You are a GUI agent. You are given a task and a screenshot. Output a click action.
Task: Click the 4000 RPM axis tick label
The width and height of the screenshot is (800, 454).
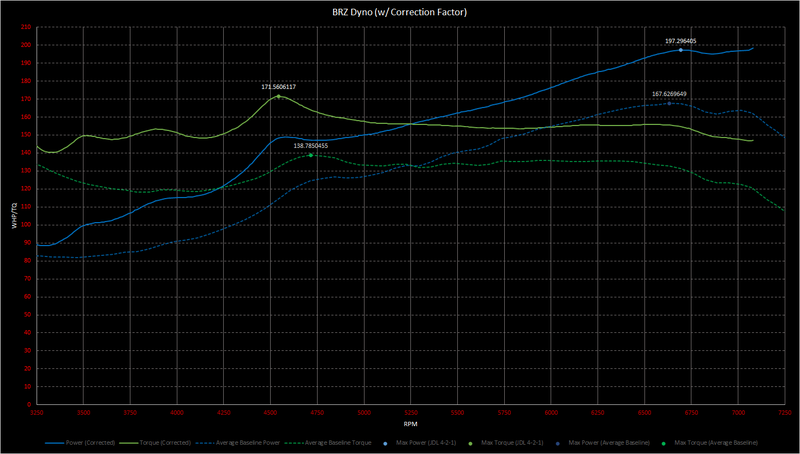(177, 412)
